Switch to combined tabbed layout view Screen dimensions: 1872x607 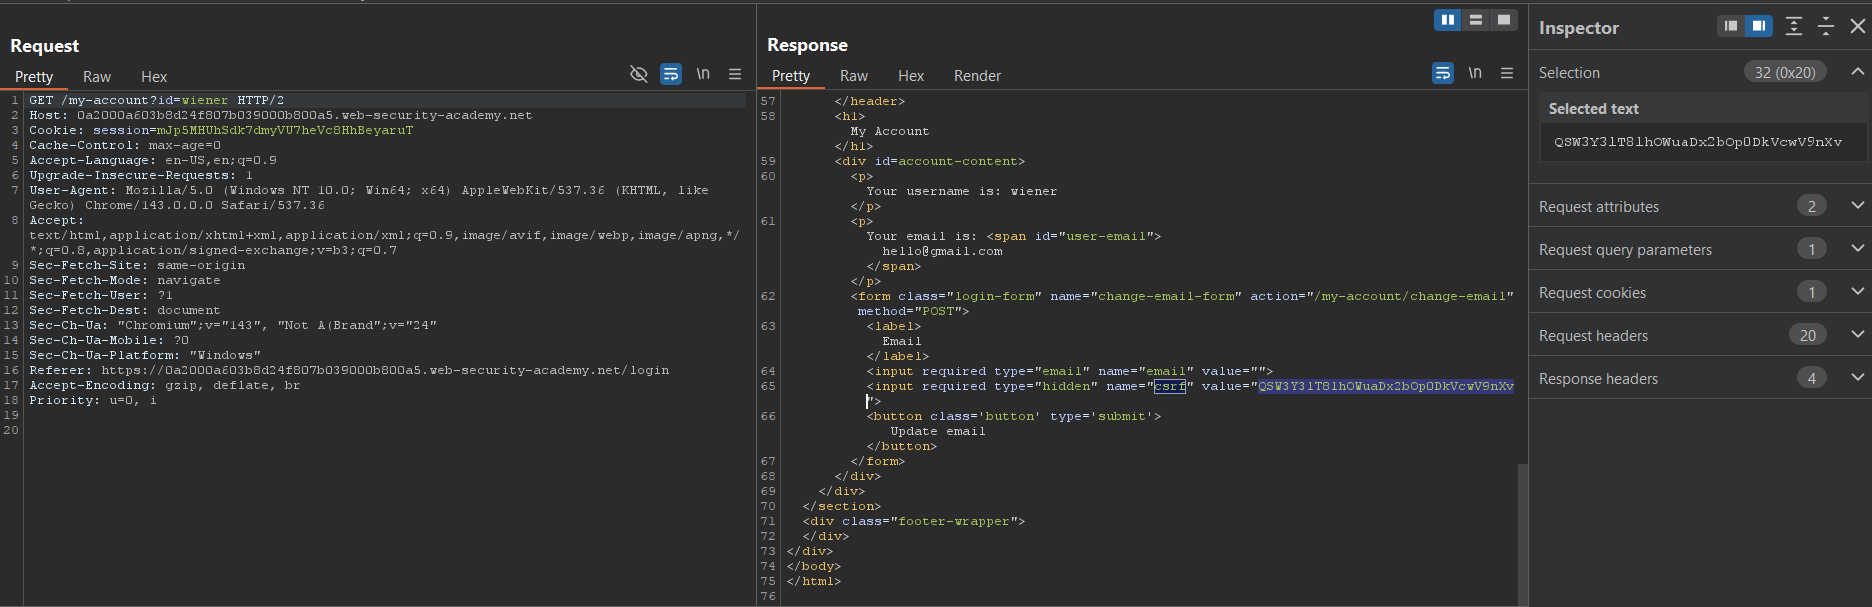1504,20
